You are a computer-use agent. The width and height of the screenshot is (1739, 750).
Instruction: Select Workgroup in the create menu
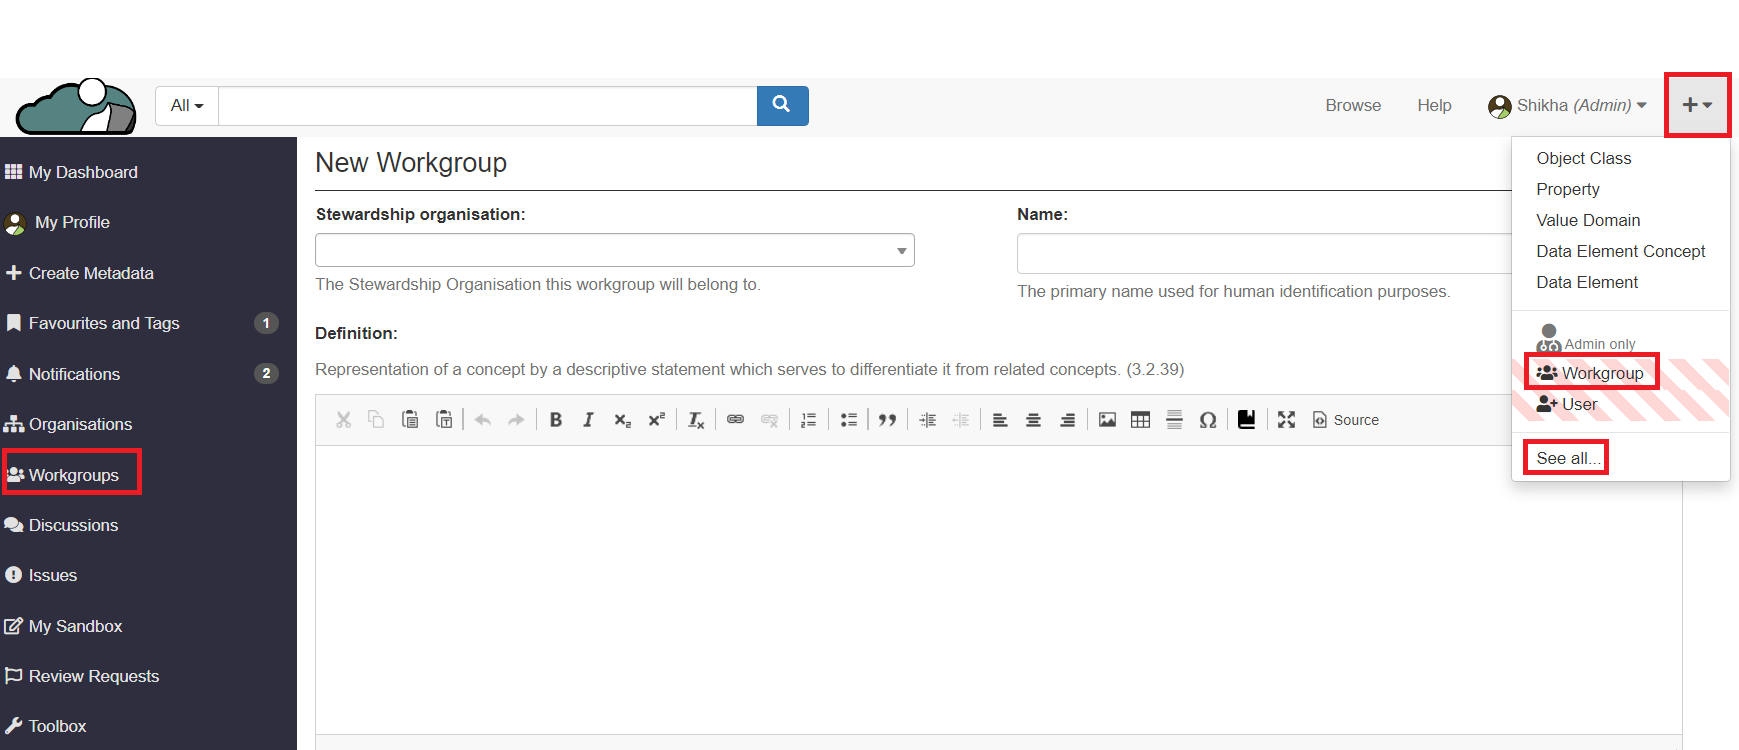1601,373
